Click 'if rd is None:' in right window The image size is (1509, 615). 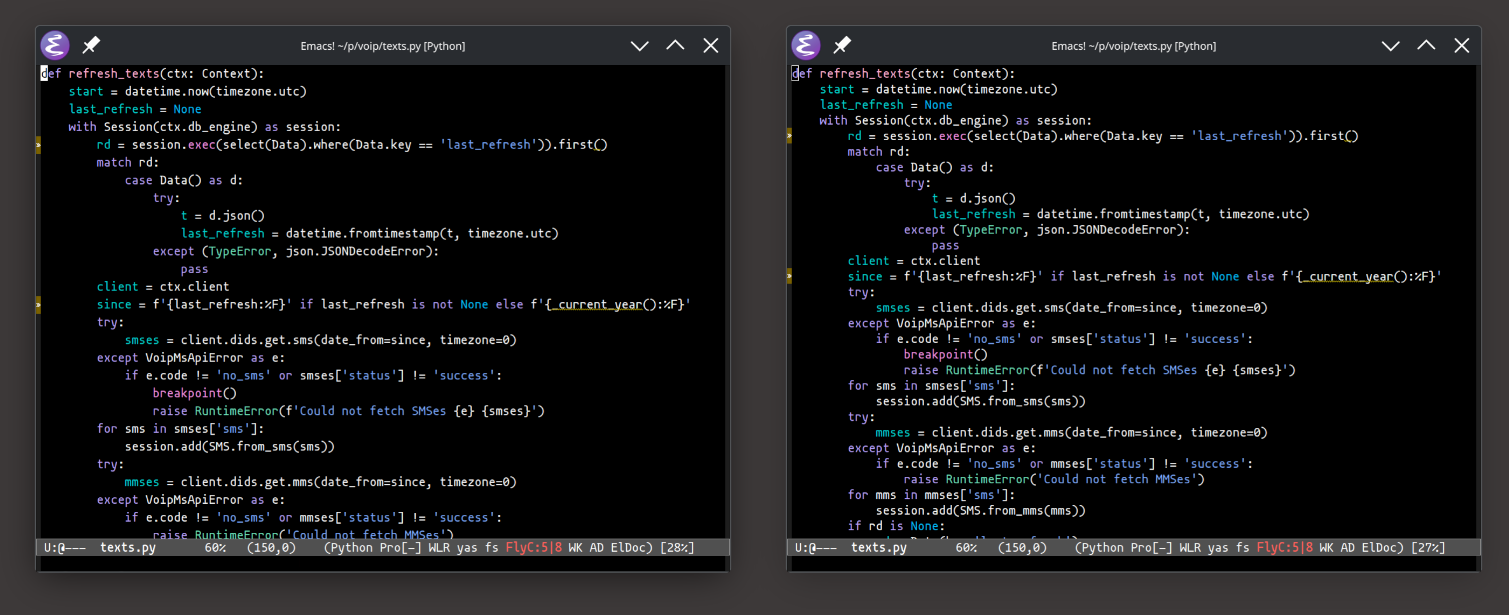click(896, 526)
